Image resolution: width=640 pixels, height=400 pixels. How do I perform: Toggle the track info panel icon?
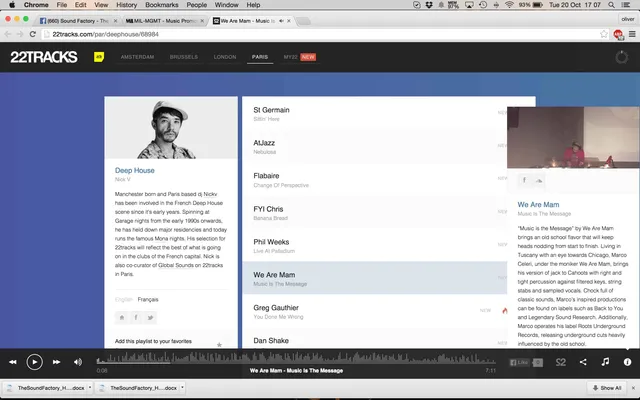627,362
